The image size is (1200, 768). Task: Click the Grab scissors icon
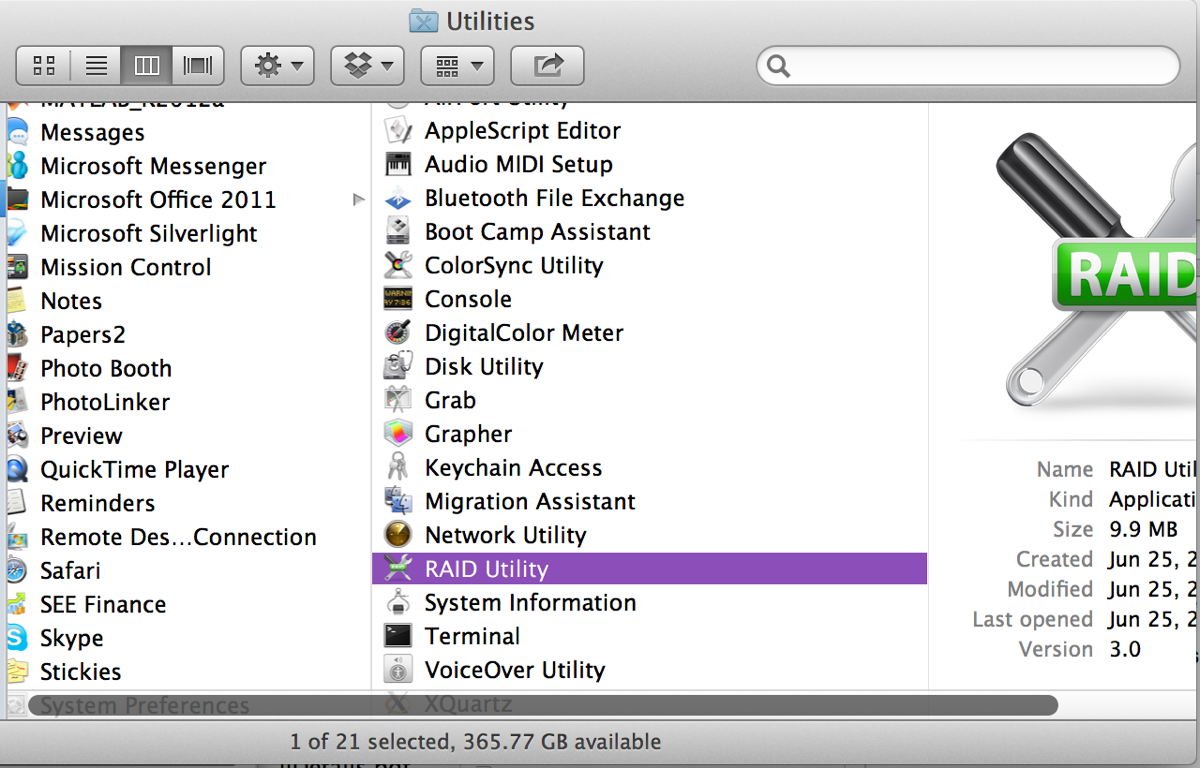click(398, 400)
